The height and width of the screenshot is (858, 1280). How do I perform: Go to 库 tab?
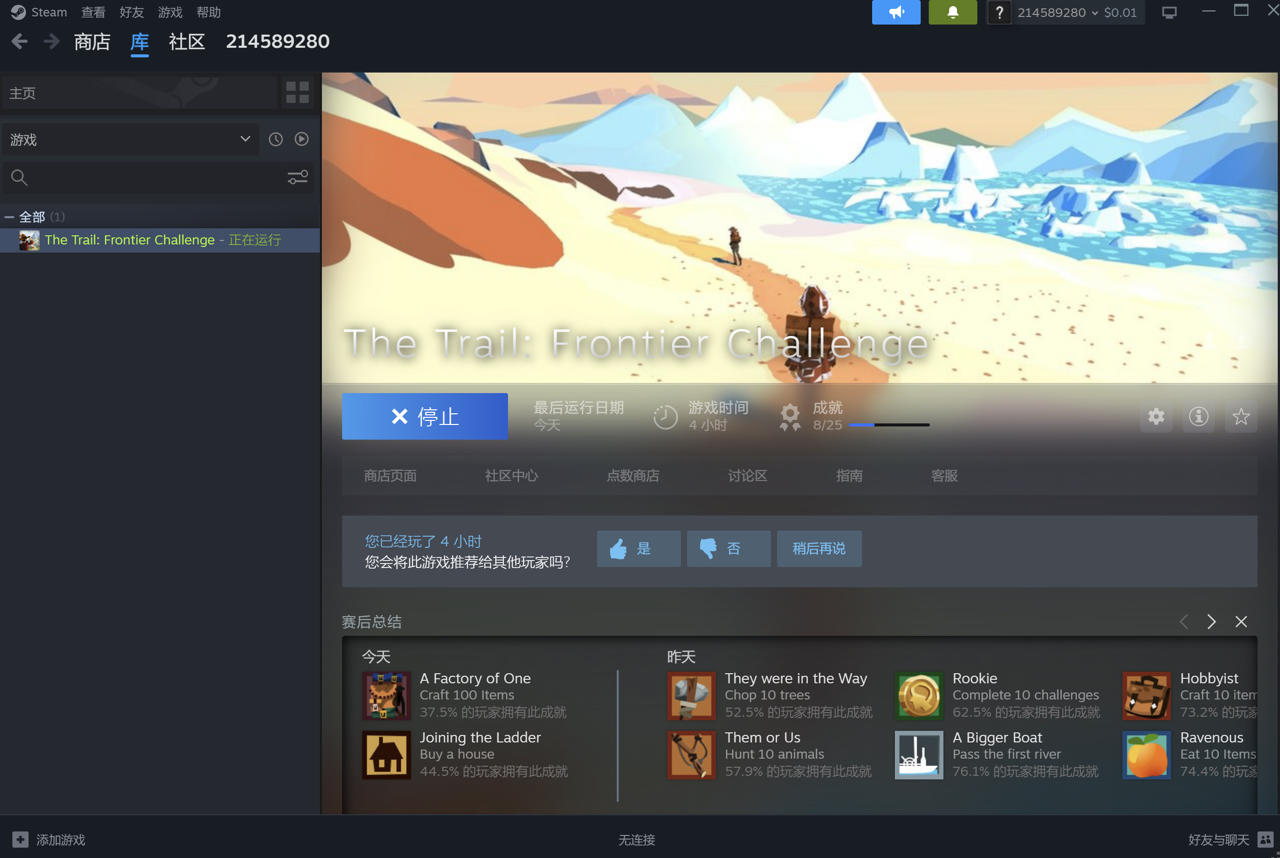point(139,42)
